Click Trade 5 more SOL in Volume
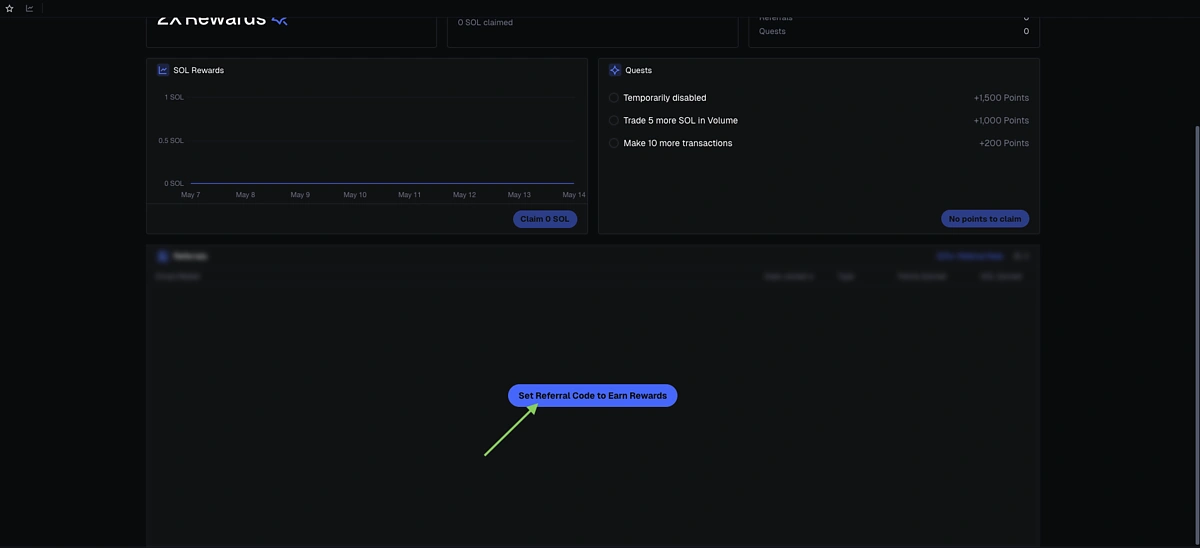Viewport: 1200px width, 548px height. [x=680, y=120]
